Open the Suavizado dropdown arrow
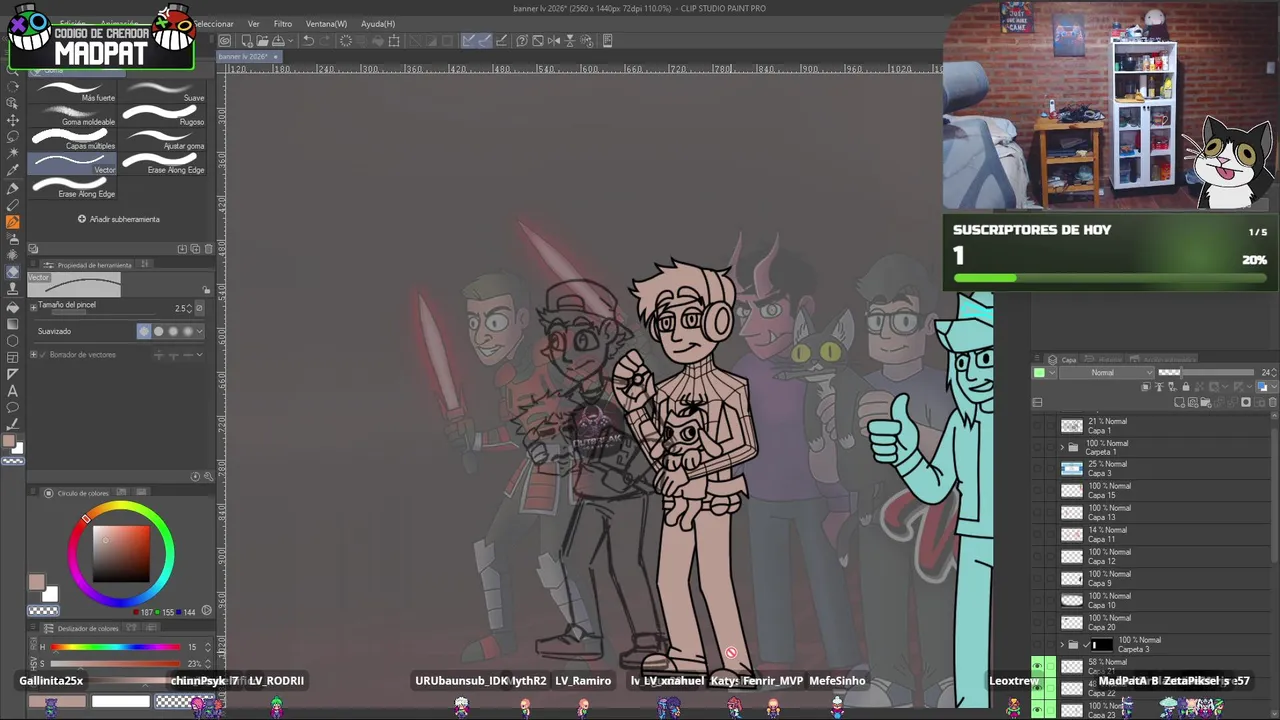This screenshot has width=1280, height=720. tap(200, 331)
